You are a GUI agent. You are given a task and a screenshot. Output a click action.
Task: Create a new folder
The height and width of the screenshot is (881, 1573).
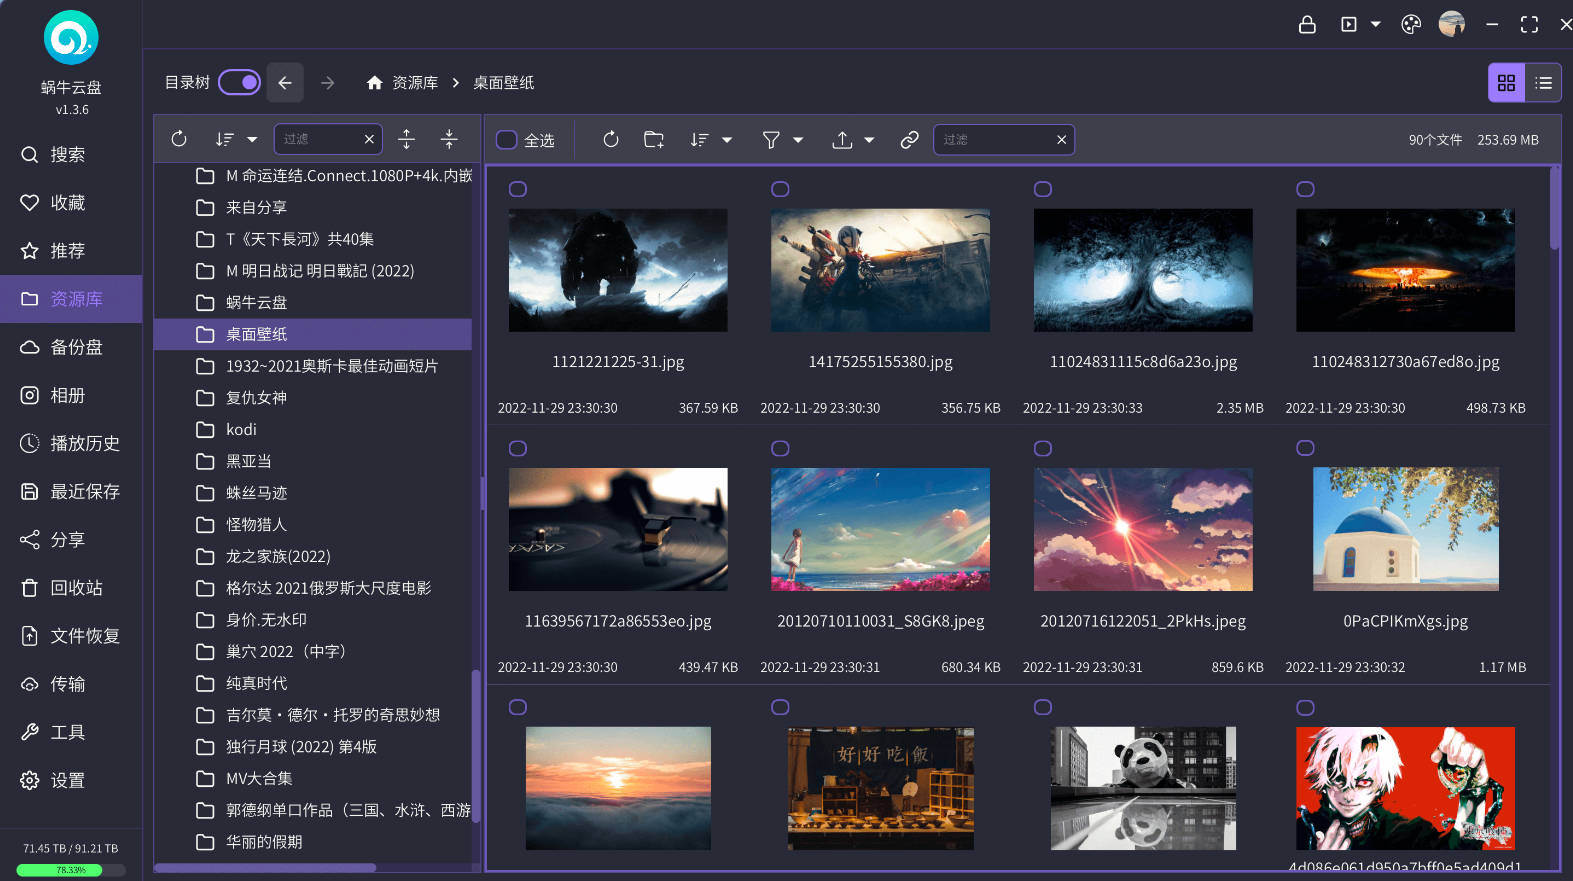[x=654, y=140]
